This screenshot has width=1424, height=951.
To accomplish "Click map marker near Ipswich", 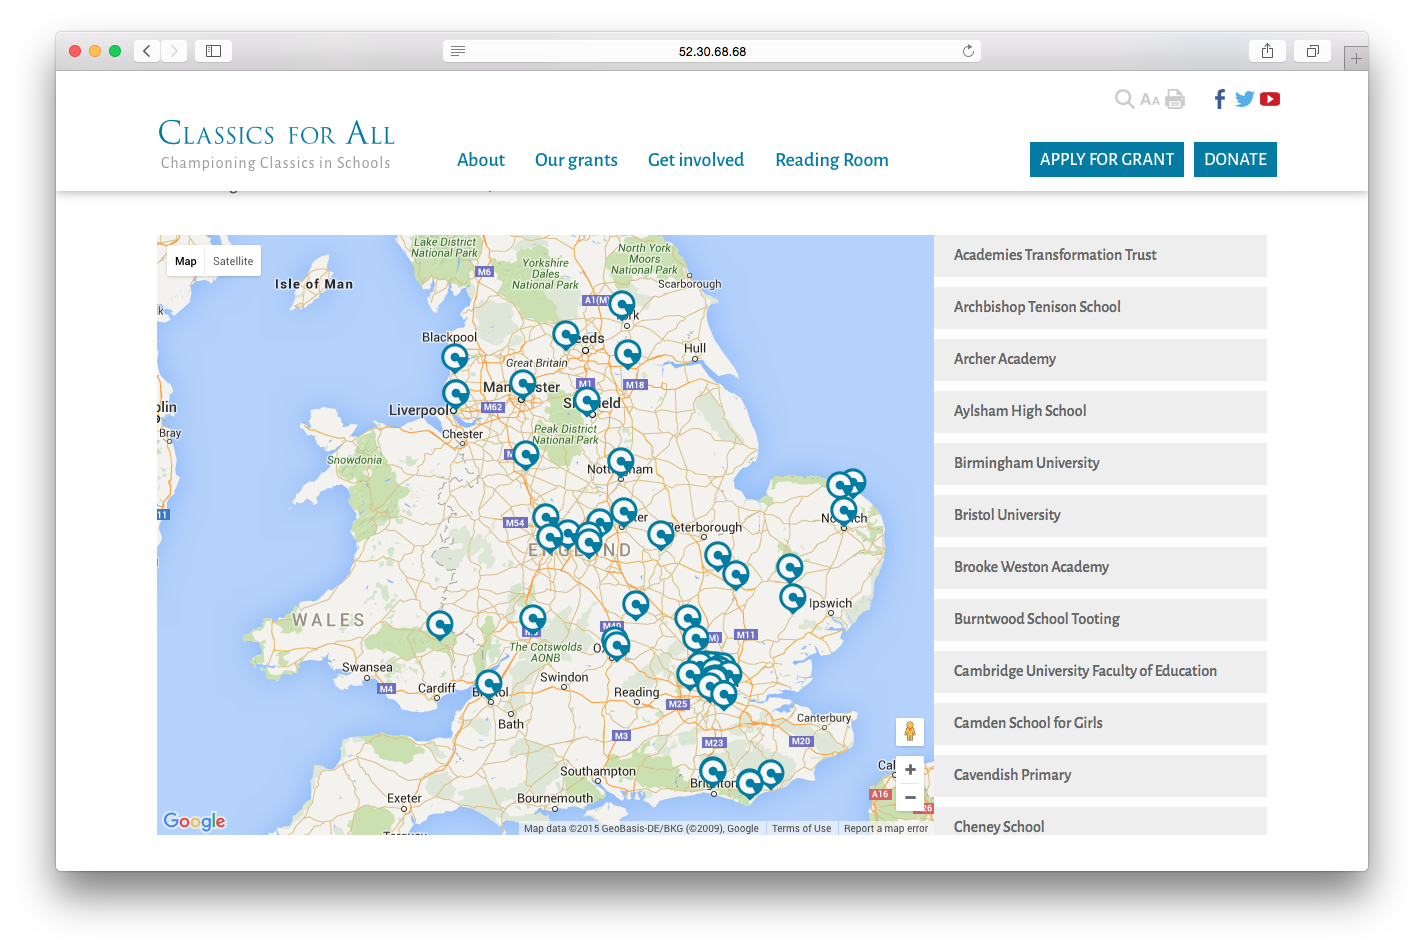I will click(793, 598).
